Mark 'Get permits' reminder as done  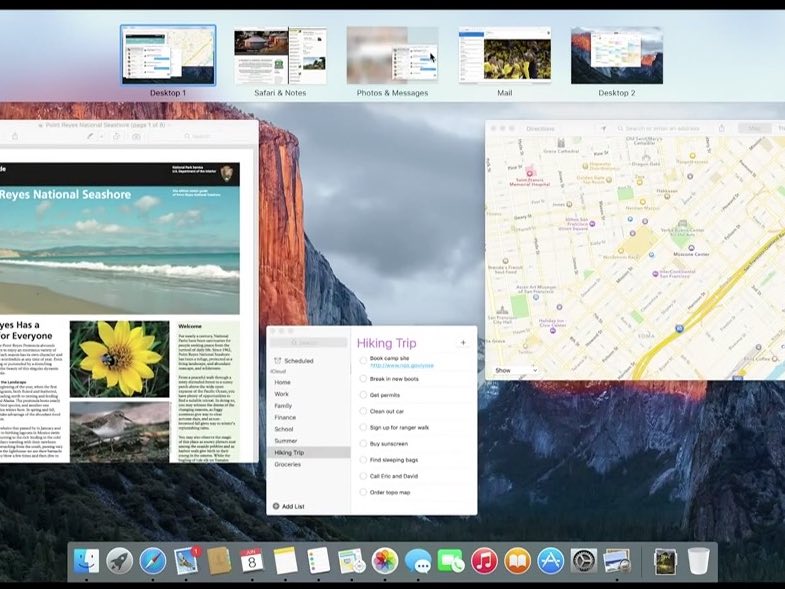click(x=363, y=395)
